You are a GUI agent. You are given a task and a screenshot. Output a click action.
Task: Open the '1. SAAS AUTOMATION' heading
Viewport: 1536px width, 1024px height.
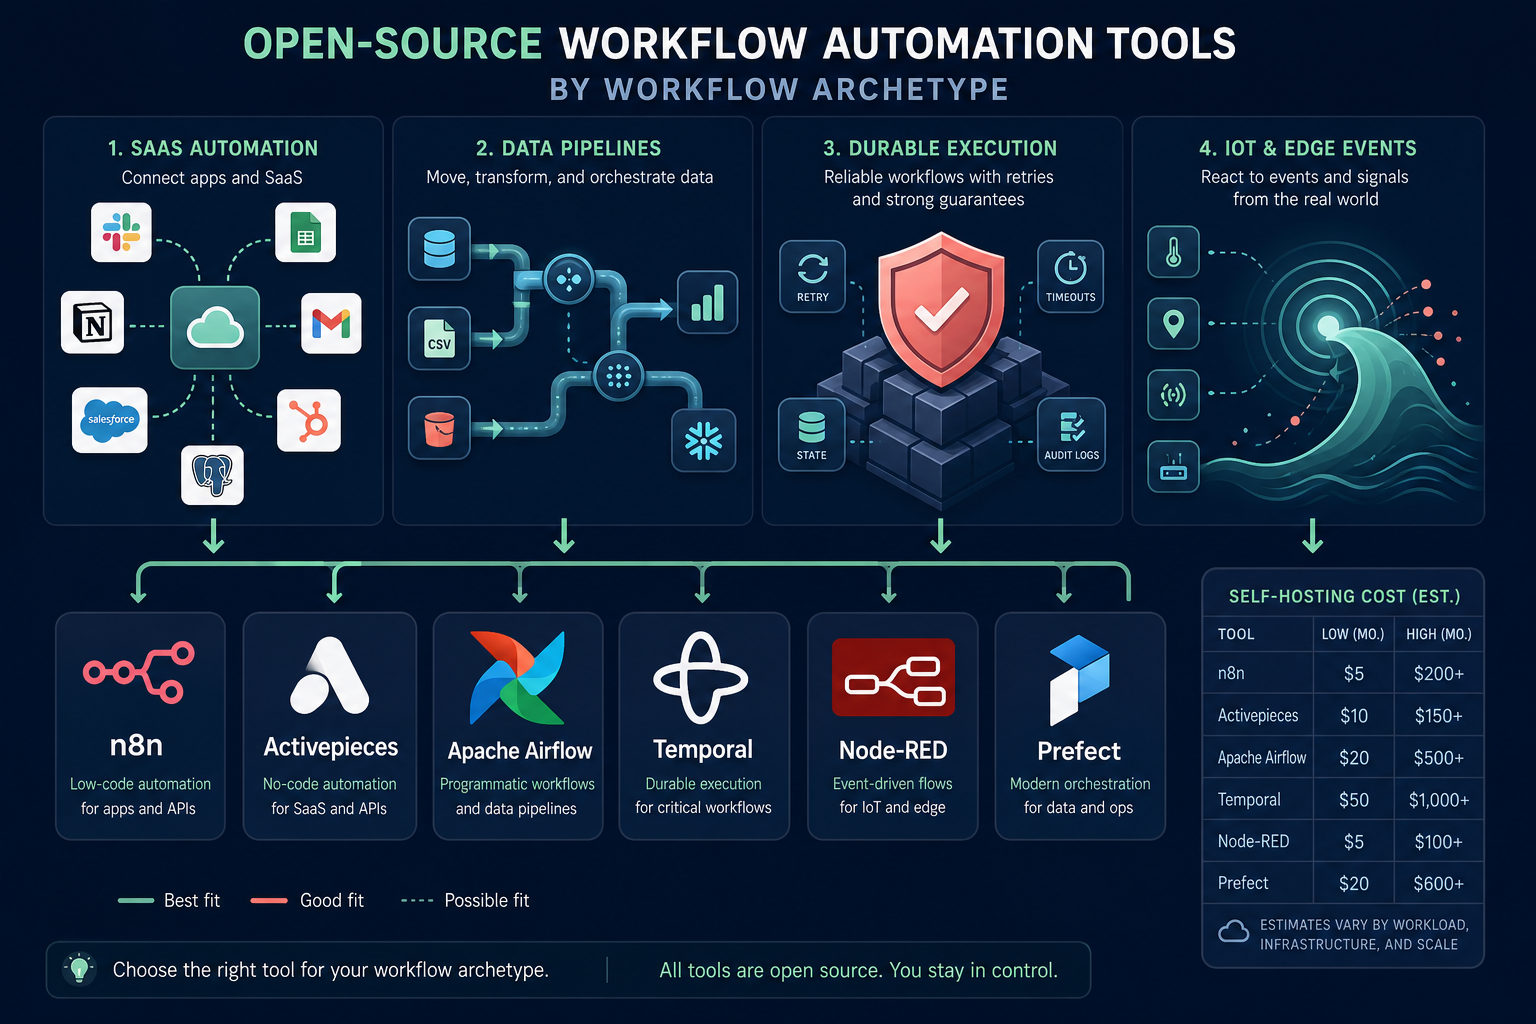[x=213, y=148]
